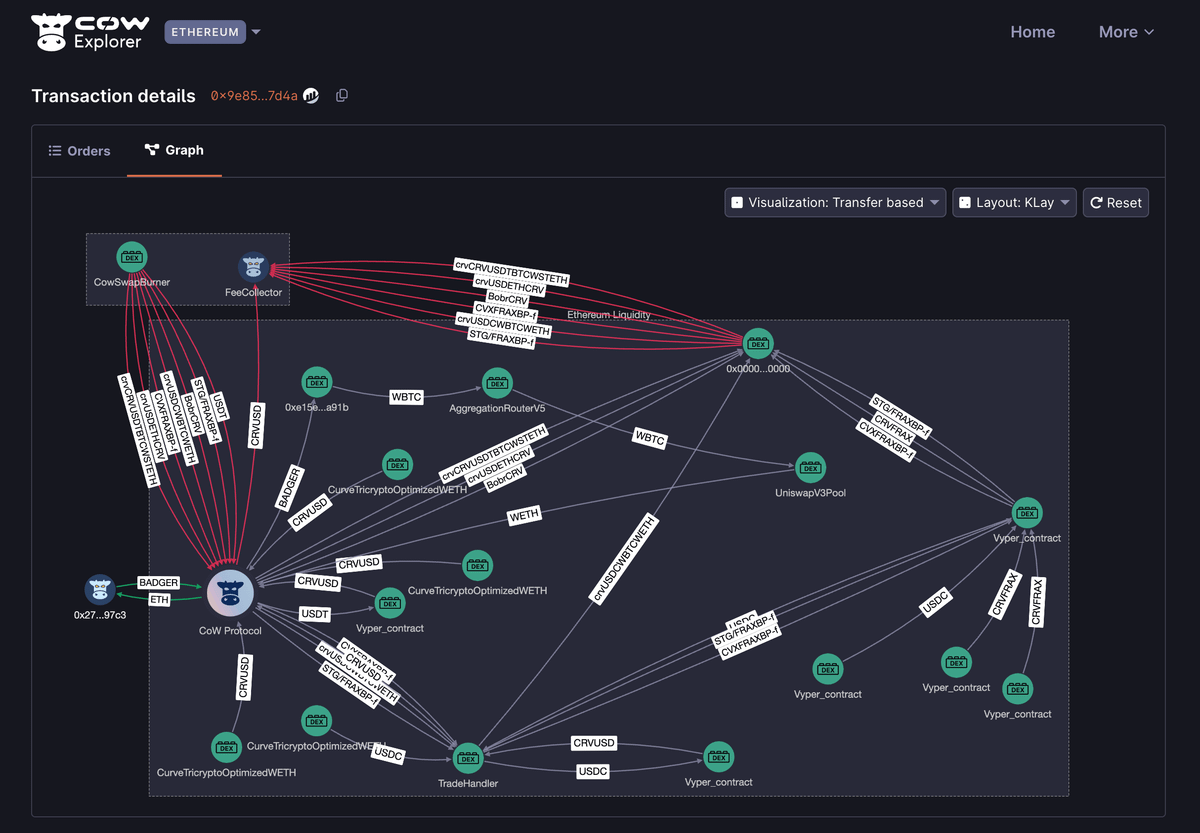This screenshot has height=833, width=1200.
Task: Click the 0x27...97c3 trader node
Action: (100, 590)
